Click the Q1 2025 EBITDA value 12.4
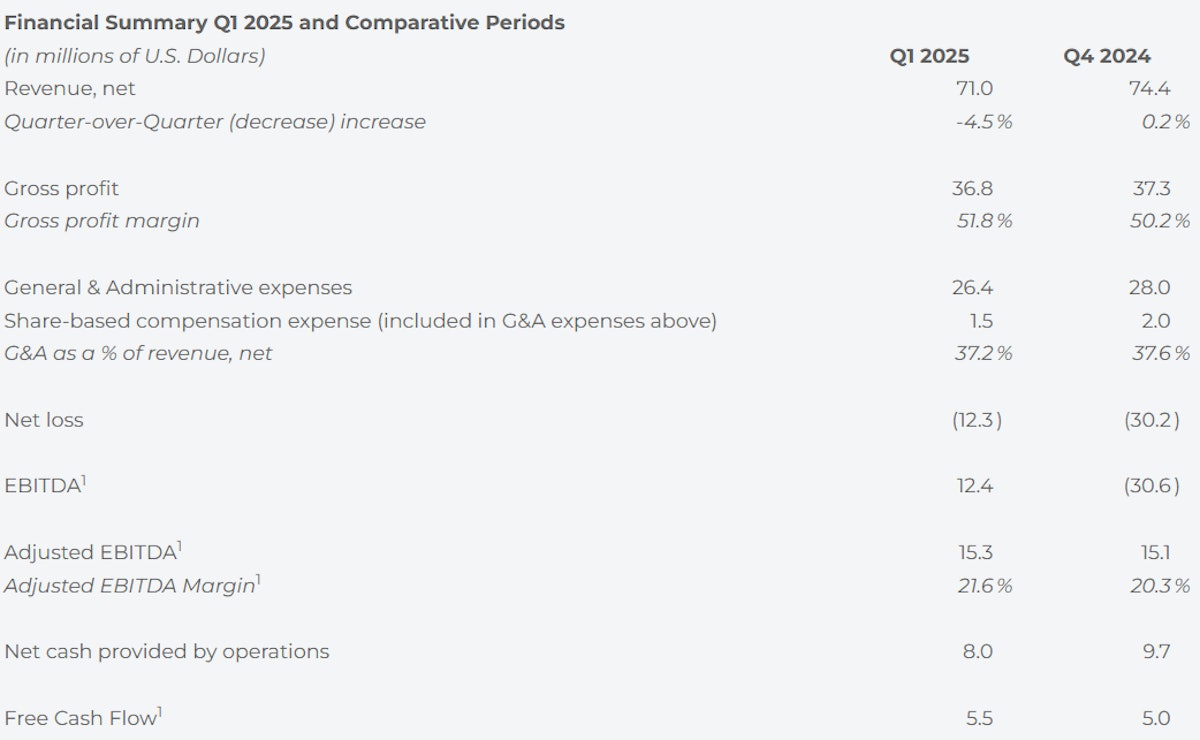This screenshot has height=740, width=1200. pyautogui.click(x=973, y=486)
